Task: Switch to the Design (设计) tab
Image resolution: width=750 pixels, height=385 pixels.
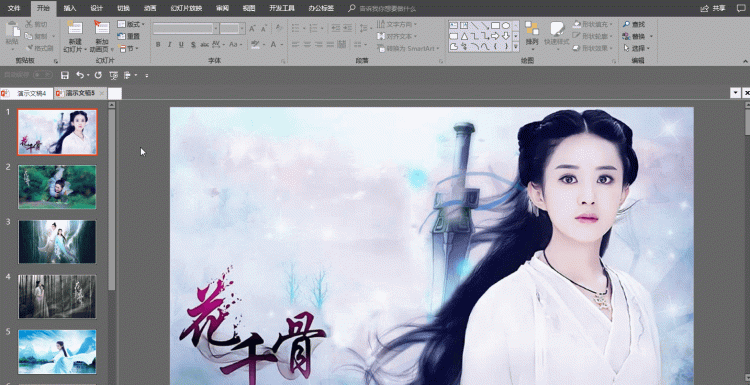Action: tap(97, 8)
